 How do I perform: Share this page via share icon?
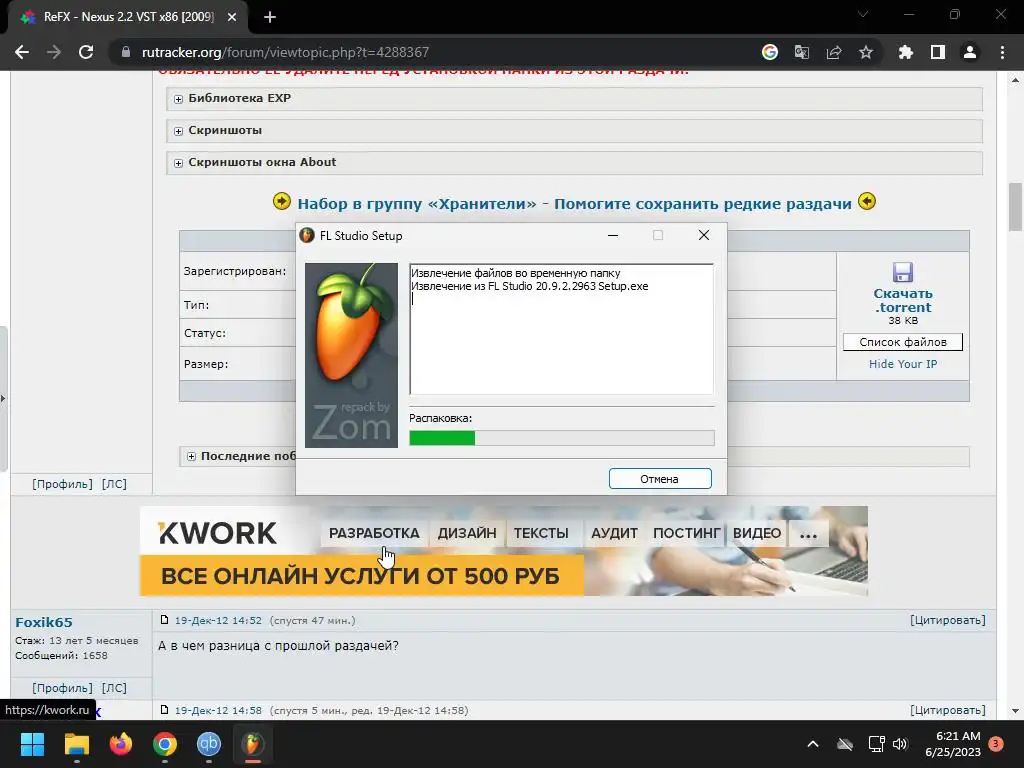(834, 52)
